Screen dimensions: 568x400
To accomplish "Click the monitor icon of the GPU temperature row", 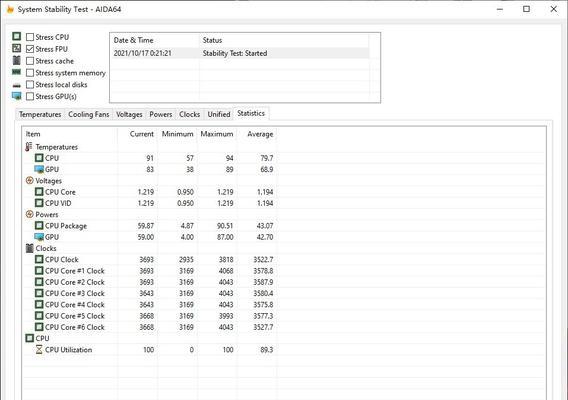I will (x=39, y=169).
